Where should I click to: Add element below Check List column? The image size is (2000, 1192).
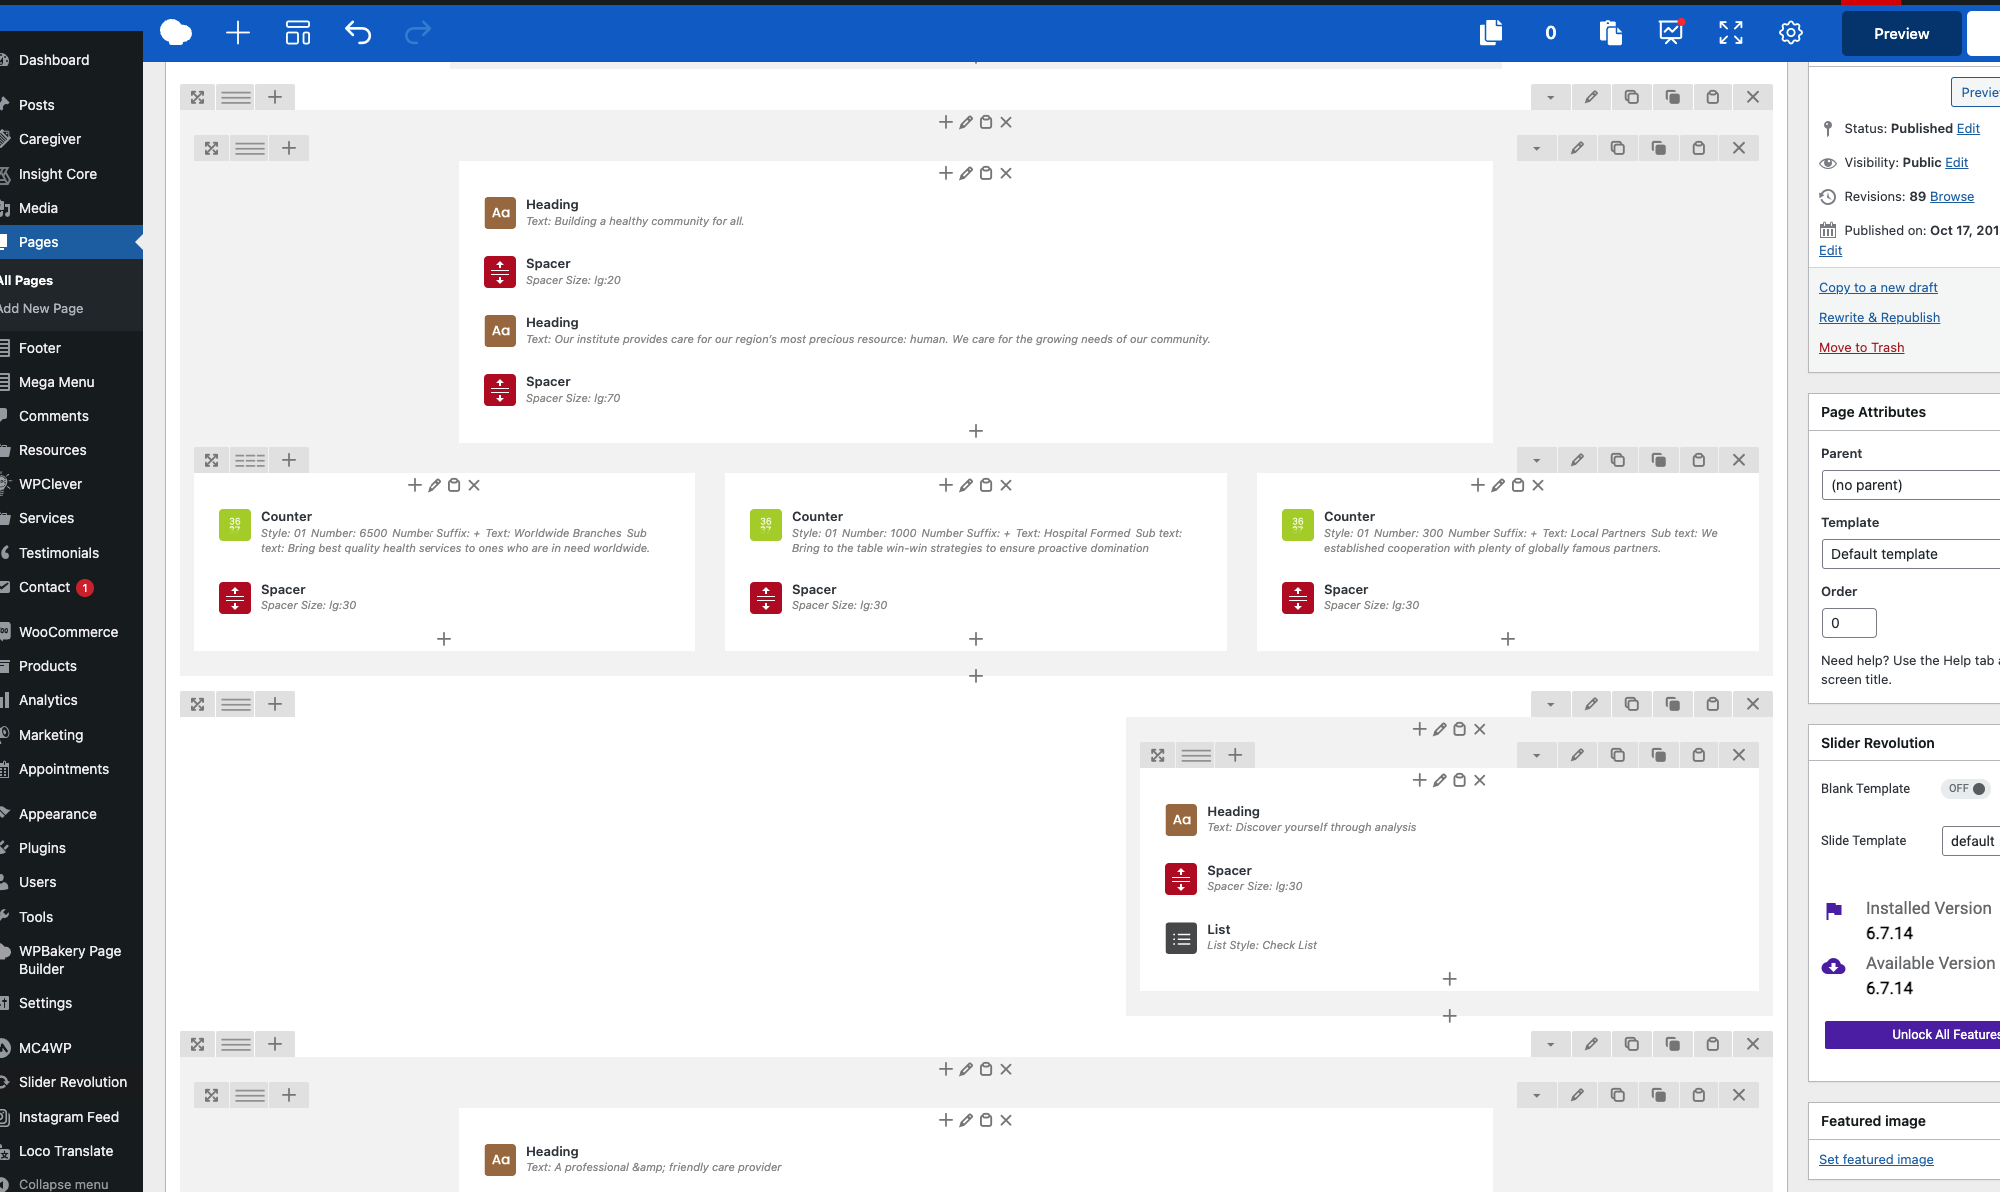(1450, 979)
